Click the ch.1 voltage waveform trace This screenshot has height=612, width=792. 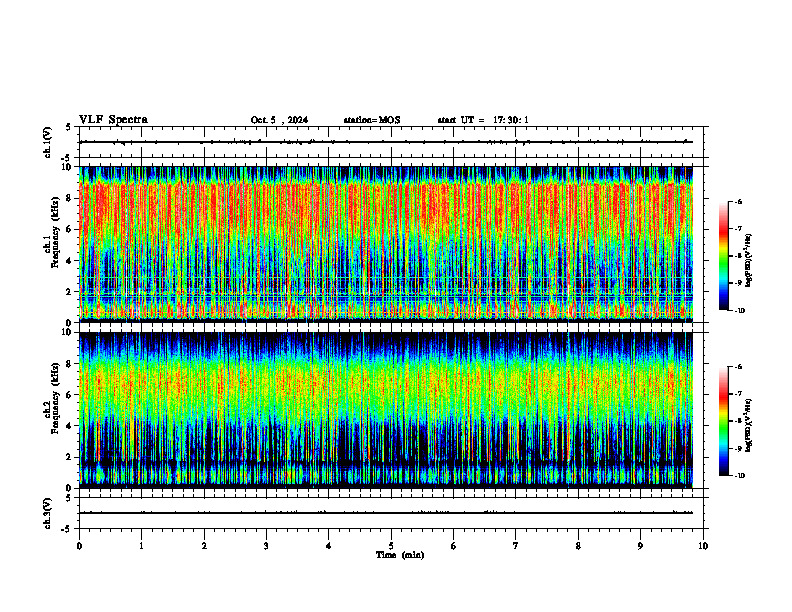click(x=386, y=142)
